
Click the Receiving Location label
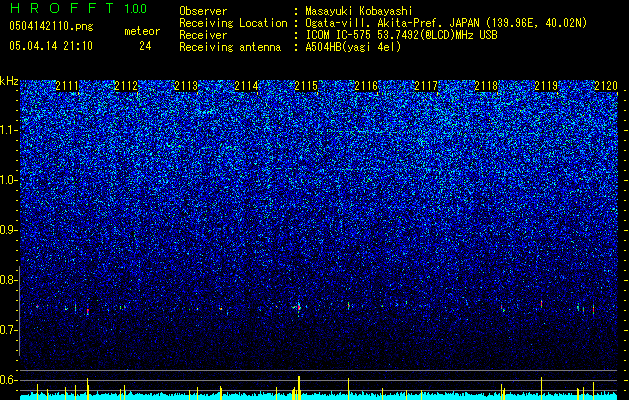pos(233,23)
